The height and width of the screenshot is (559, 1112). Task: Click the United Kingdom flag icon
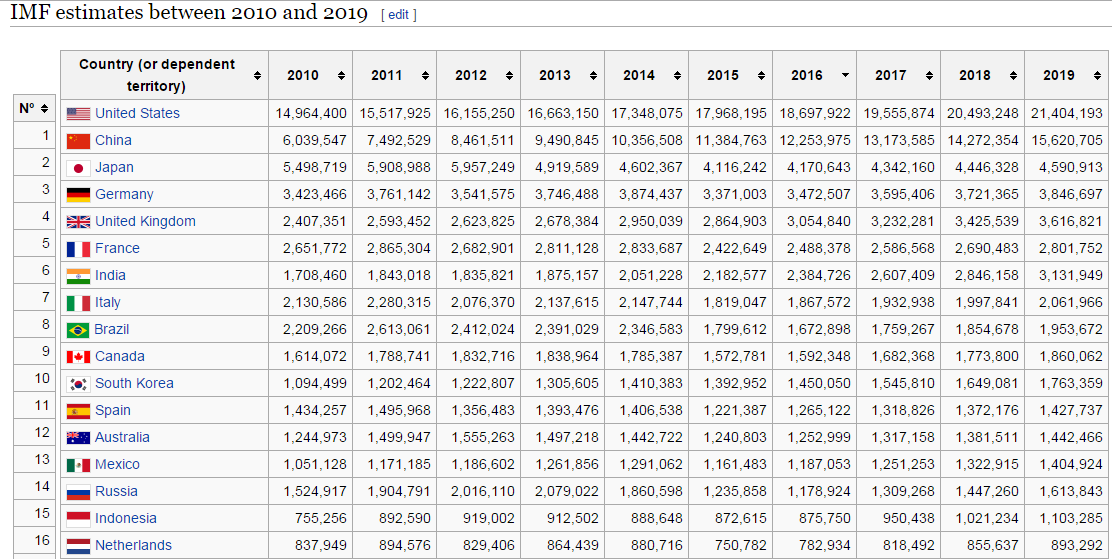pos(78,221)
